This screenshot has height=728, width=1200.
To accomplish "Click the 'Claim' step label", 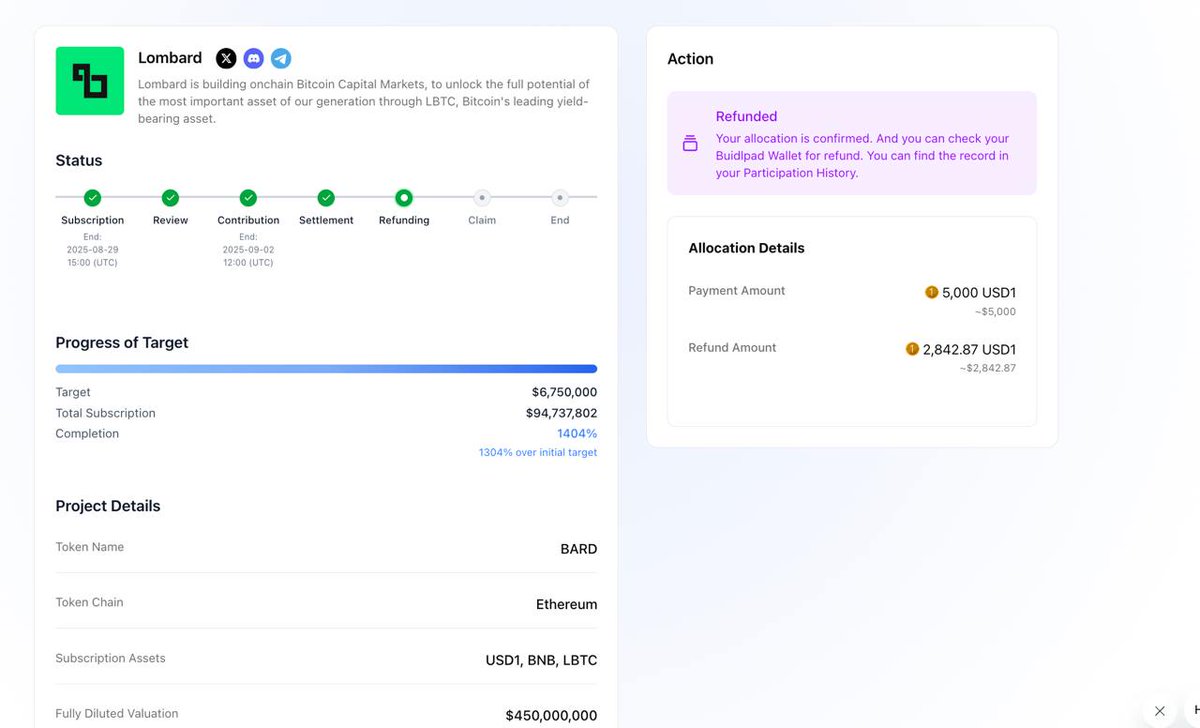I will point(482,220).
